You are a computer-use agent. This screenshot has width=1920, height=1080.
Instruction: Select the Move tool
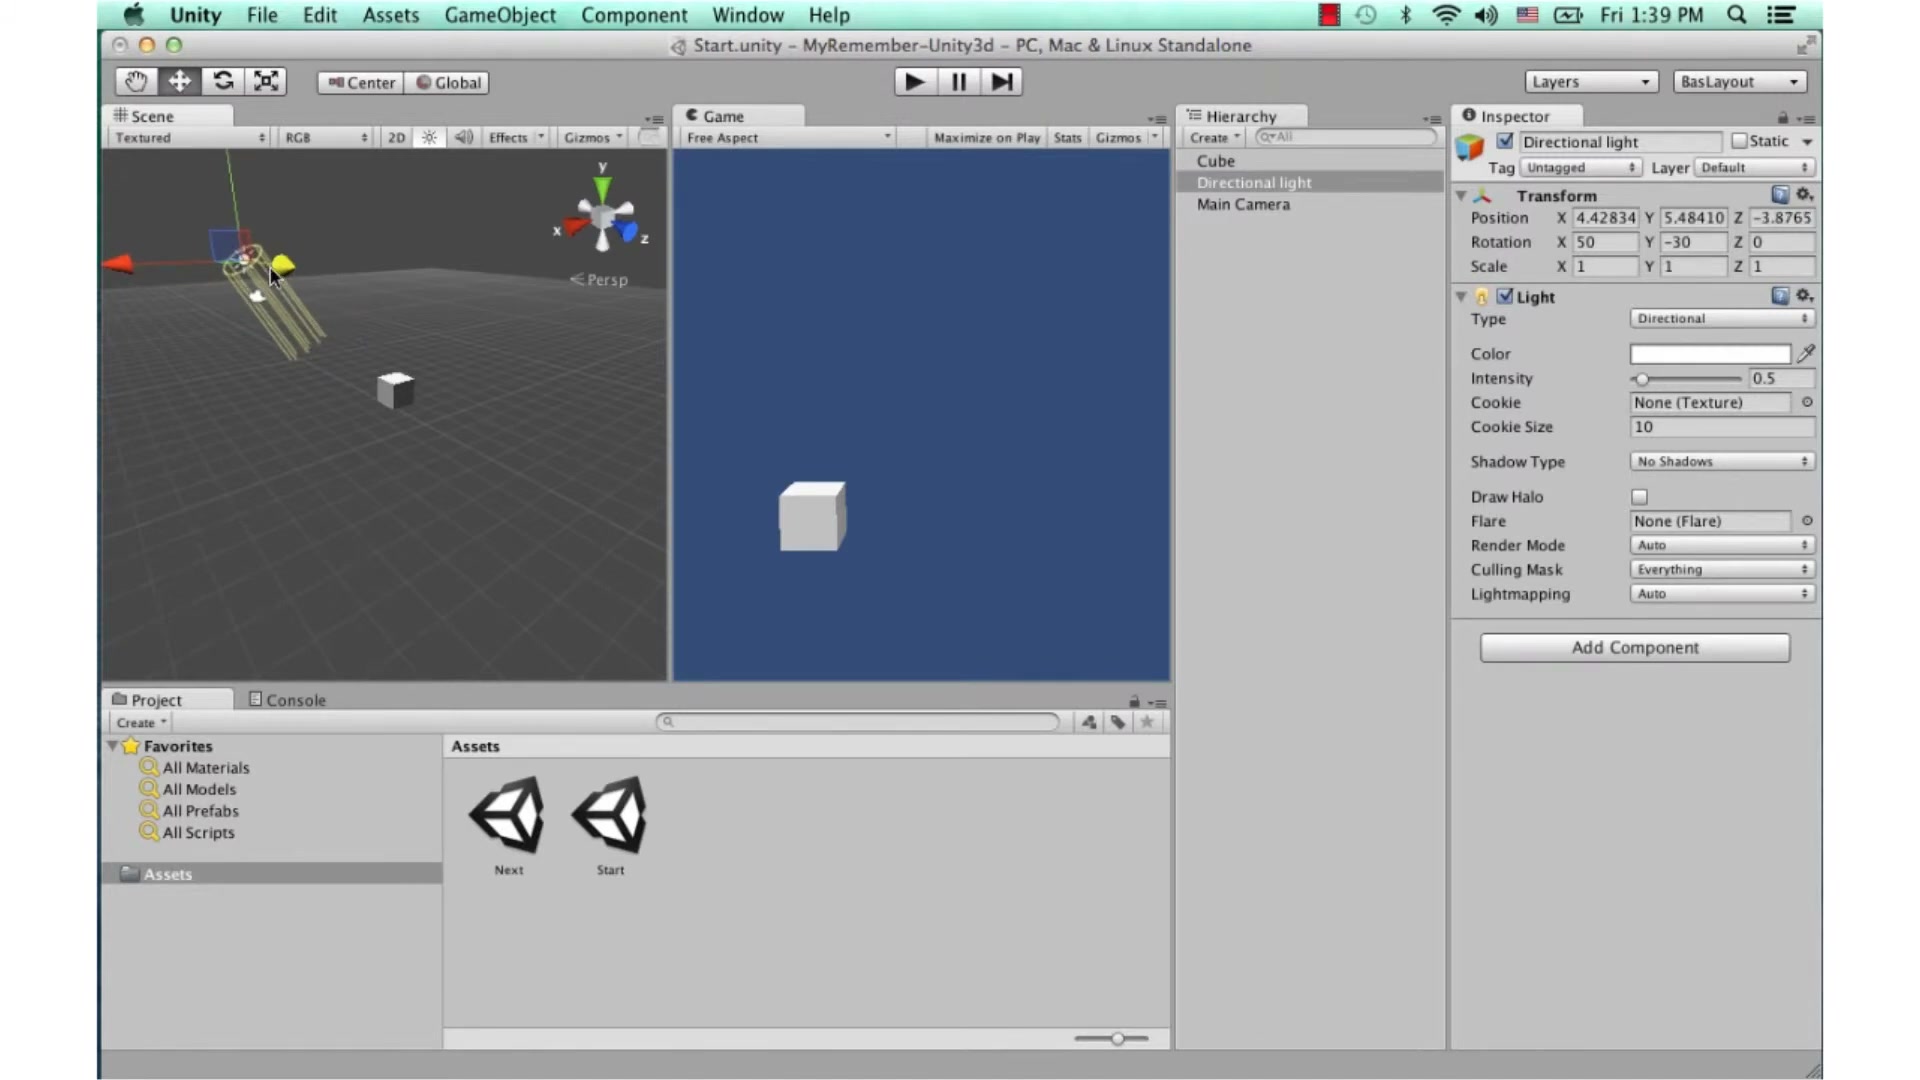(x=180, y=82)
